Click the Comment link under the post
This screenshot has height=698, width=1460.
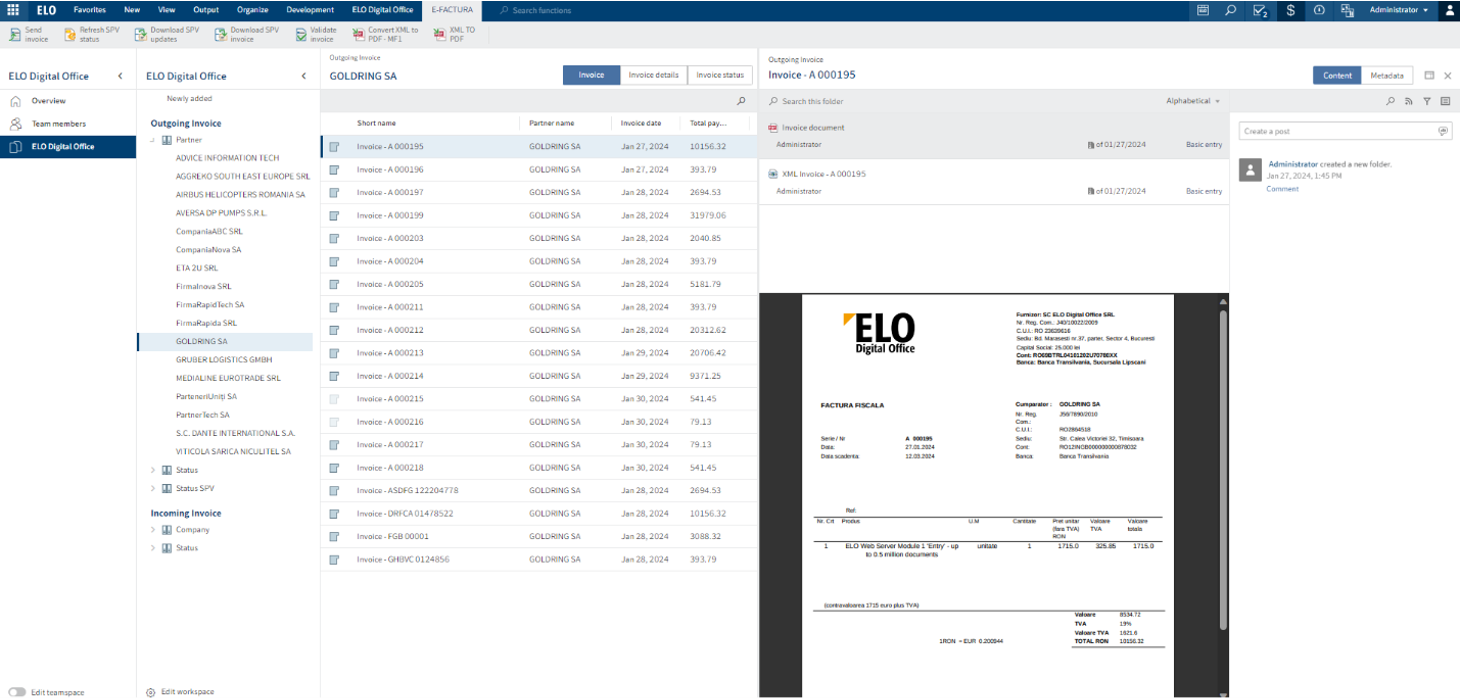pos(1282,189)
